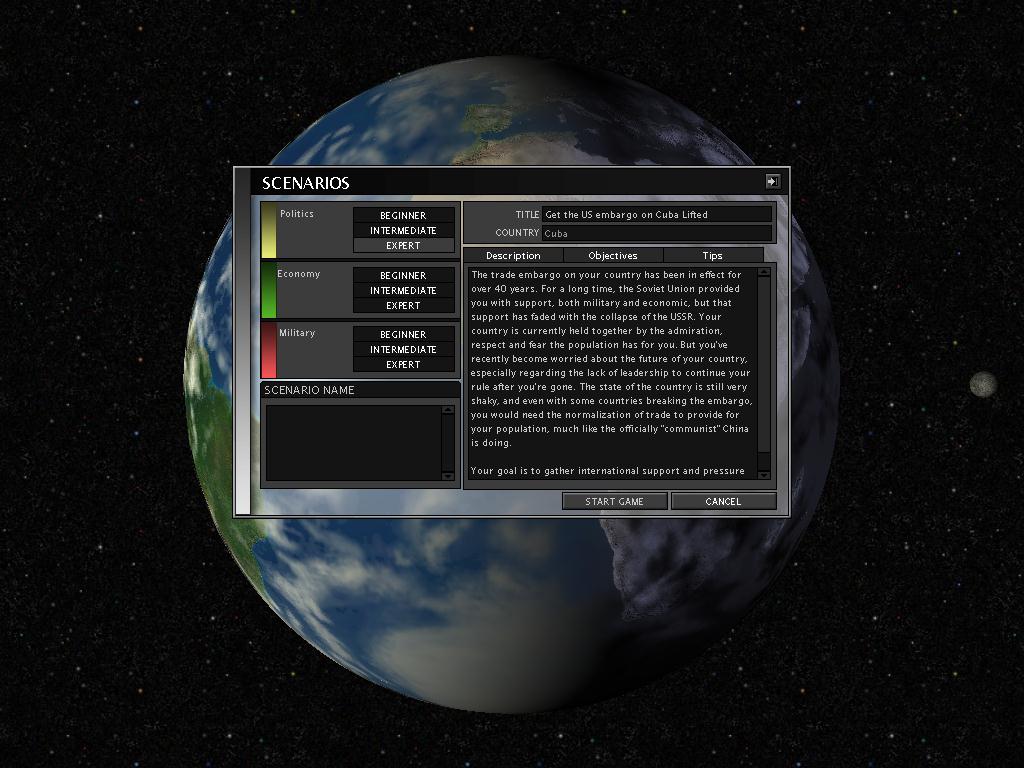Select Politics Expert difficulty
The width and height of the screenshot is (1024, 768).
[x=404, y=246]
